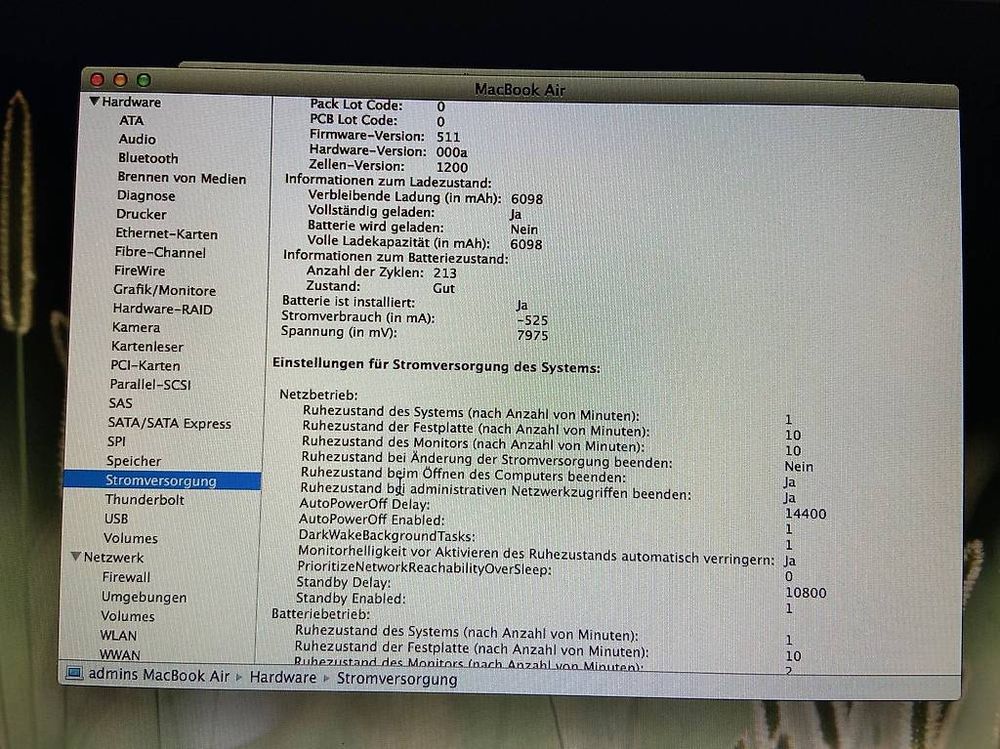Click 'Verbleibende Ladung' value 6098
The image size is (1000, 749).
(x=527, y=199)
